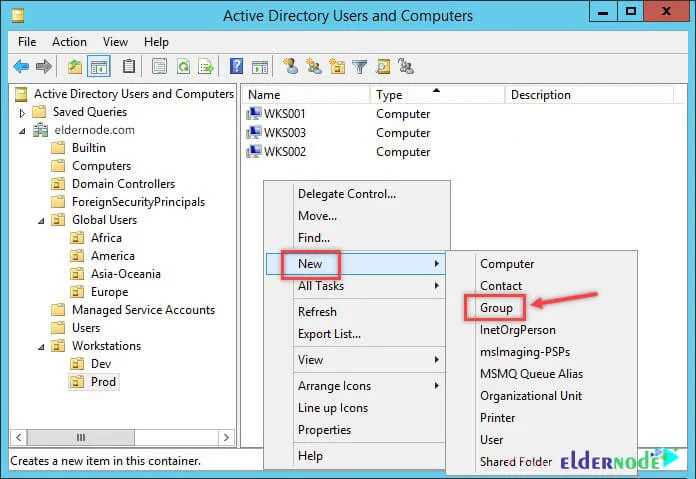Image resolution: width=696 pixels, height=479 pixels.
Task: Select Printer in New submenu
Action: point(498,418)
